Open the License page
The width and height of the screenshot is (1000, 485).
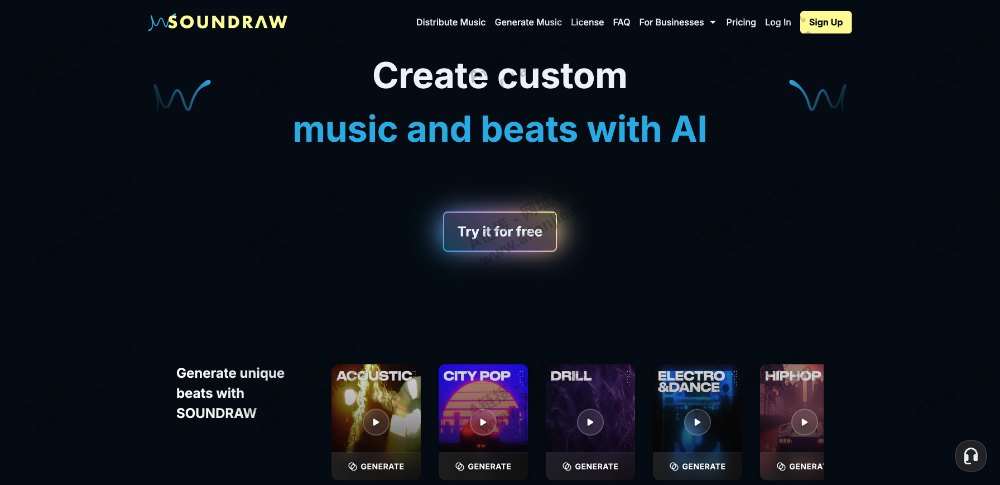[x=587, y=22]
